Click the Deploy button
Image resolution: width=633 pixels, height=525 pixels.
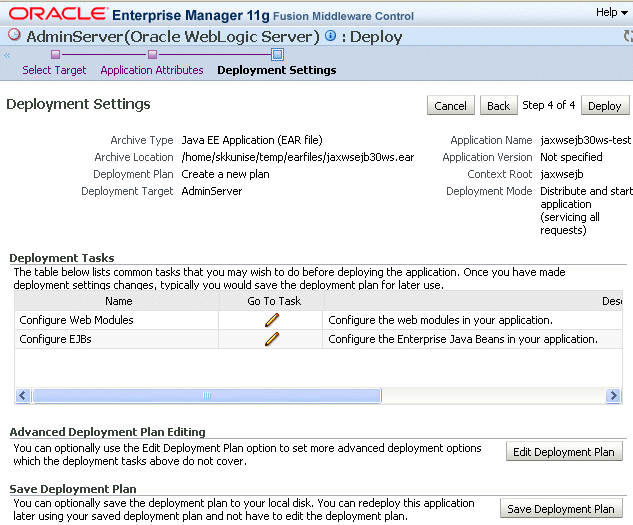[605, 105]
